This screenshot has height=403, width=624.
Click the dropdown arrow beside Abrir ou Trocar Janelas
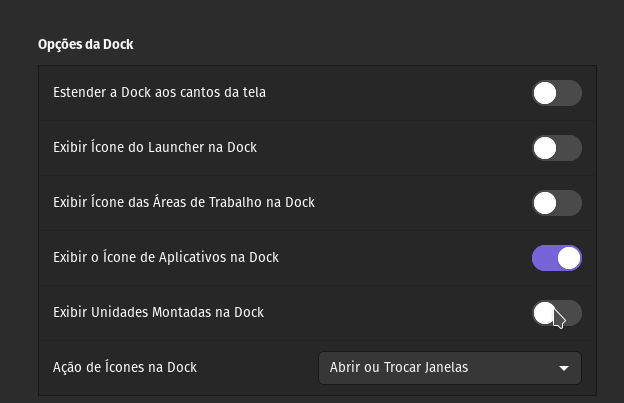click(x=564, y=368)
